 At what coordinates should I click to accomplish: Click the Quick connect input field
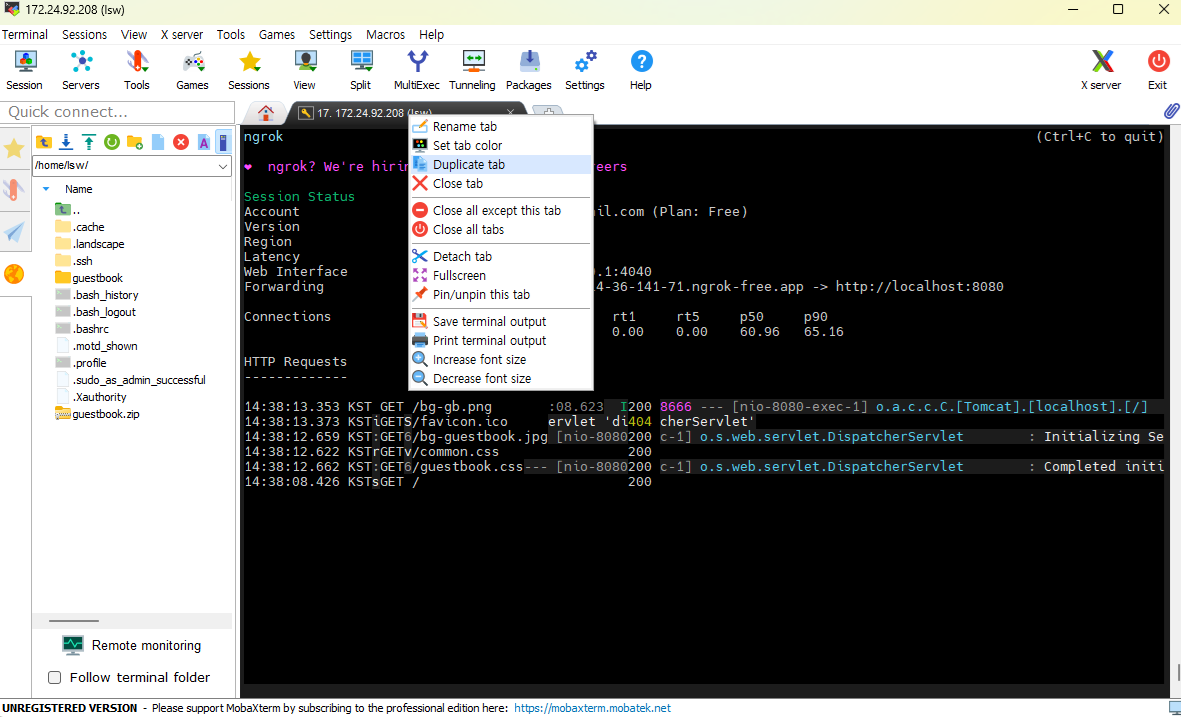(117, 112)
